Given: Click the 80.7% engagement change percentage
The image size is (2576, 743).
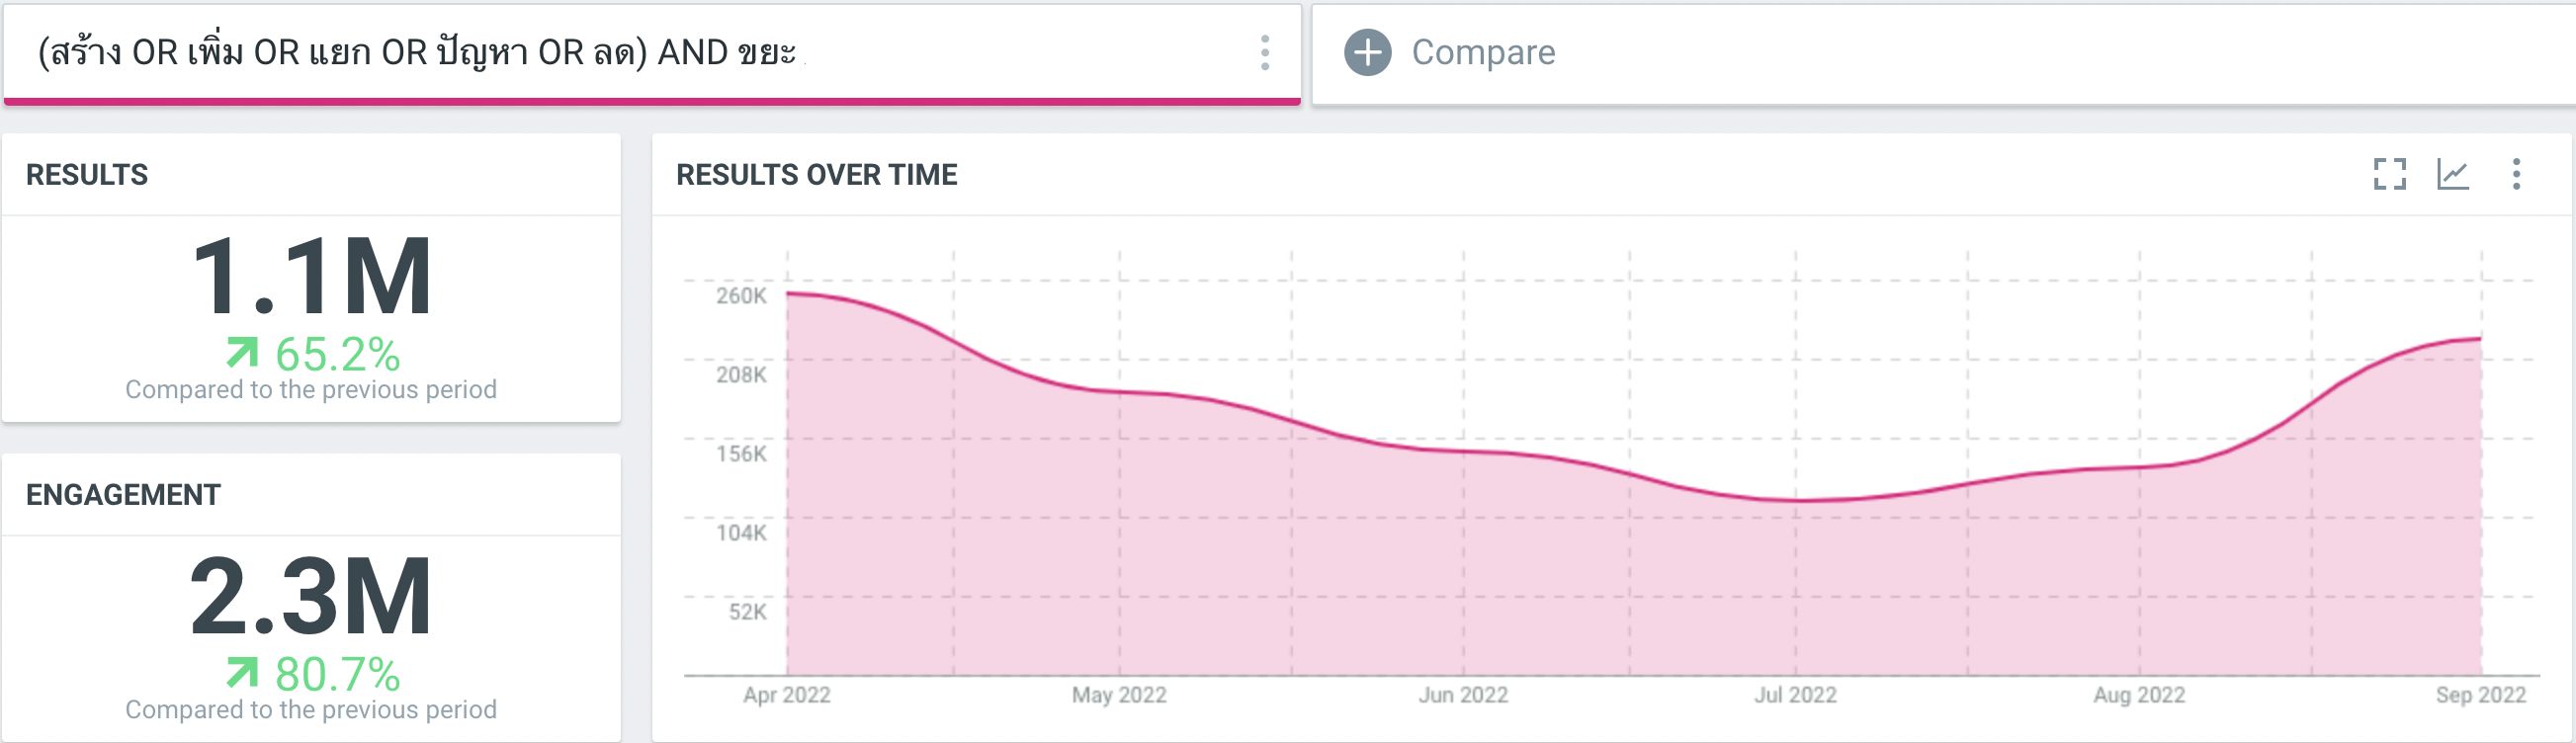Looking at the screenshot, I should (x=338, y=675).
